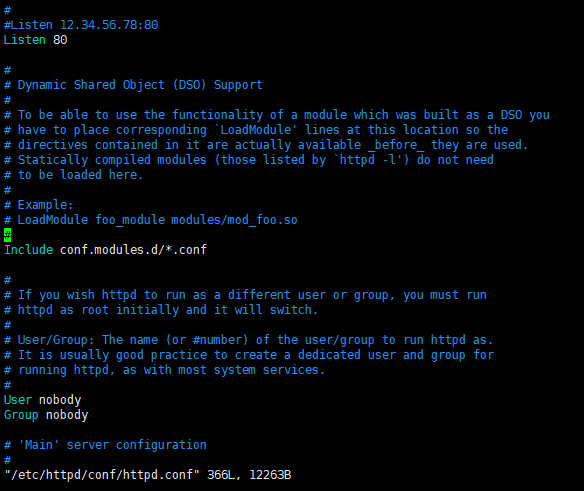Click the word 'Include' keyword
This screenshot has width=584, height=491.
[x=29, y=250]
